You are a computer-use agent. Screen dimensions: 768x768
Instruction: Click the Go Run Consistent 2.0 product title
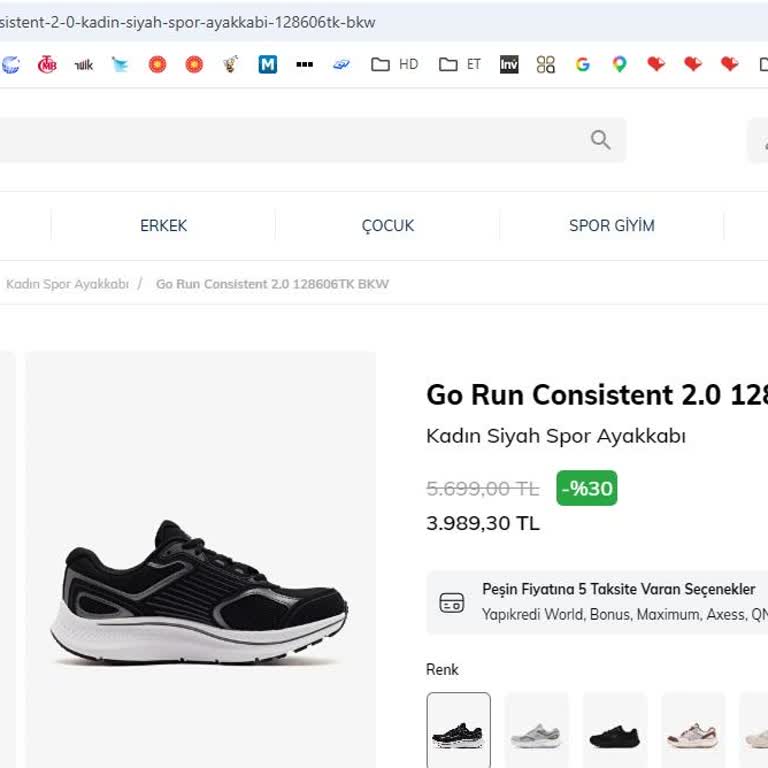pos(597,394)
